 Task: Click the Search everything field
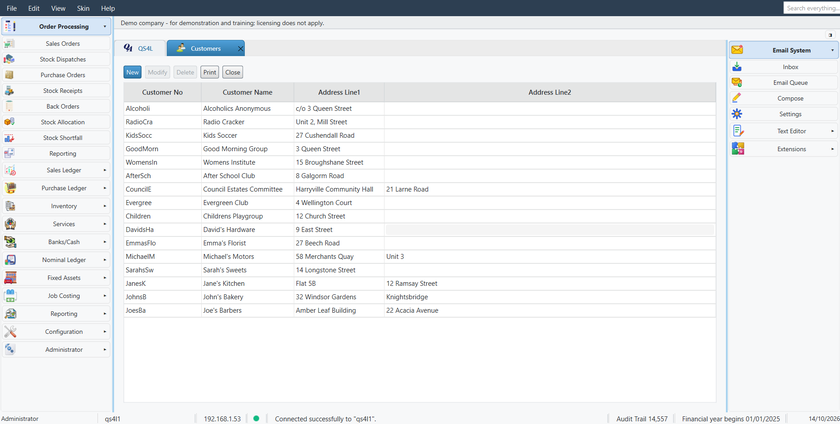coord(812,8)
